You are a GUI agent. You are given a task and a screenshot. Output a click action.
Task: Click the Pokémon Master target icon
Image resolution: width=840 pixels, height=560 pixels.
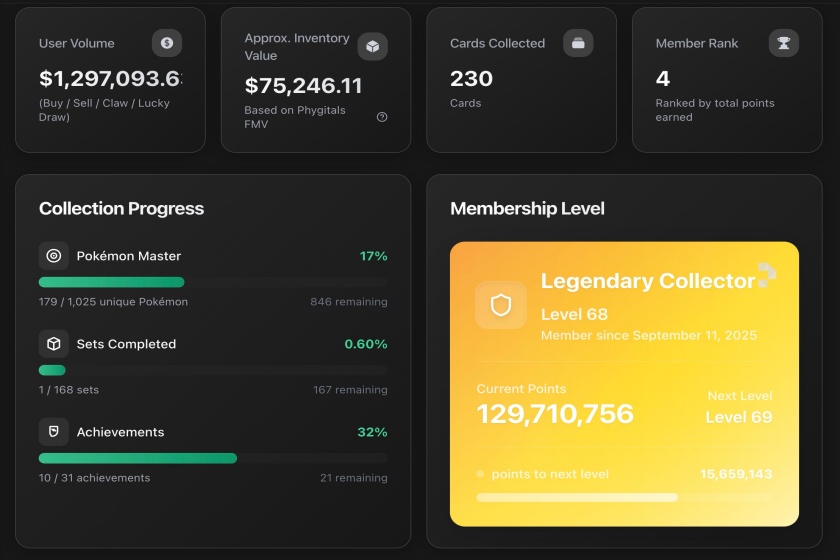point(54,256)
